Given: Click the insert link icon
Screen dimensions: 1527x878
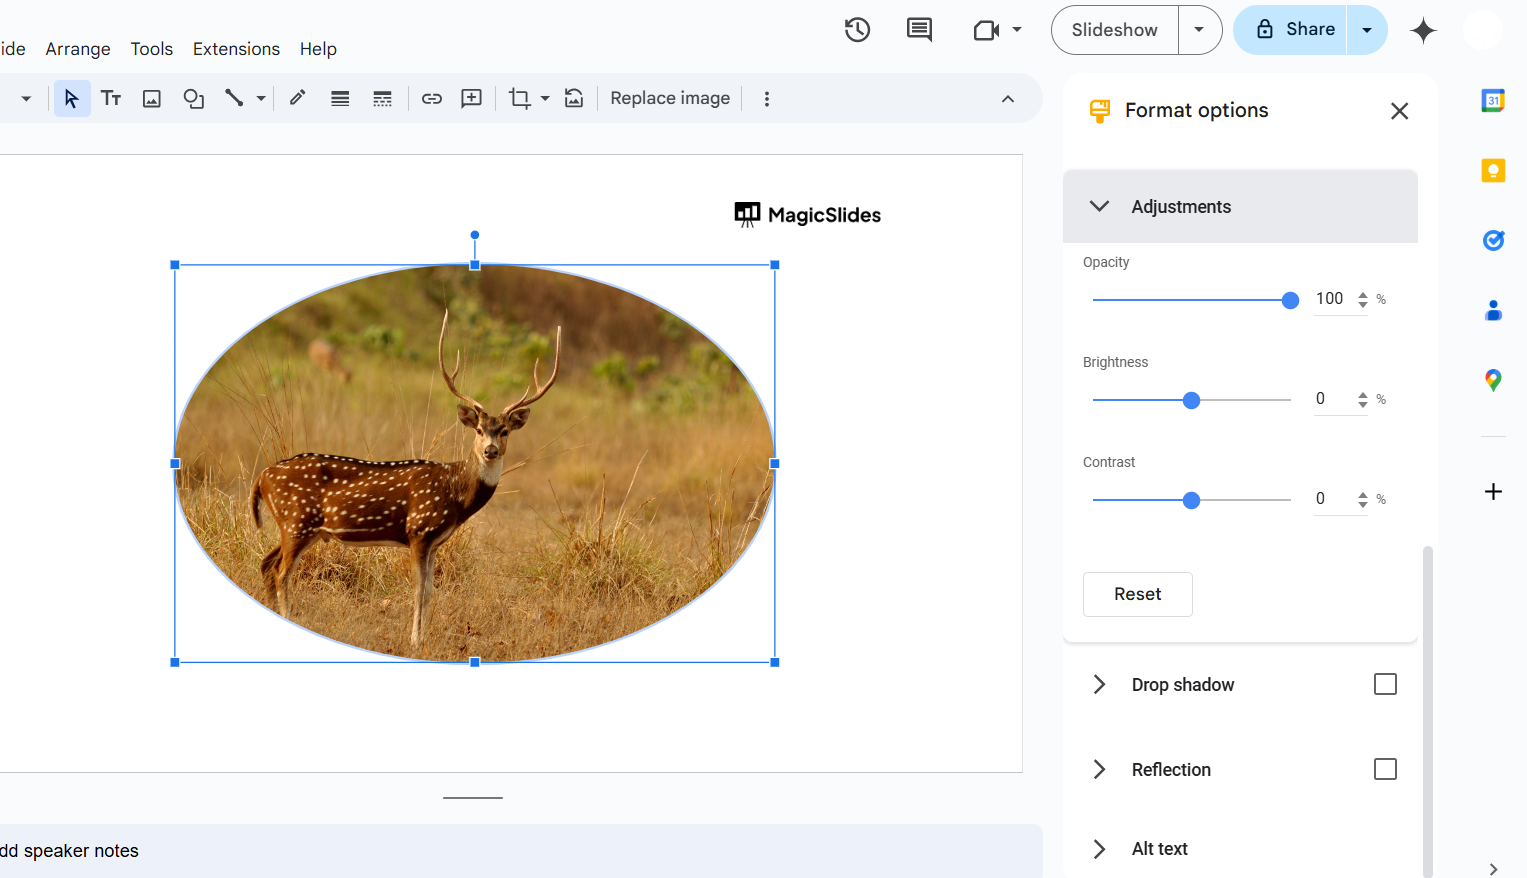Looking at the screenshot, I should (432, 98).
